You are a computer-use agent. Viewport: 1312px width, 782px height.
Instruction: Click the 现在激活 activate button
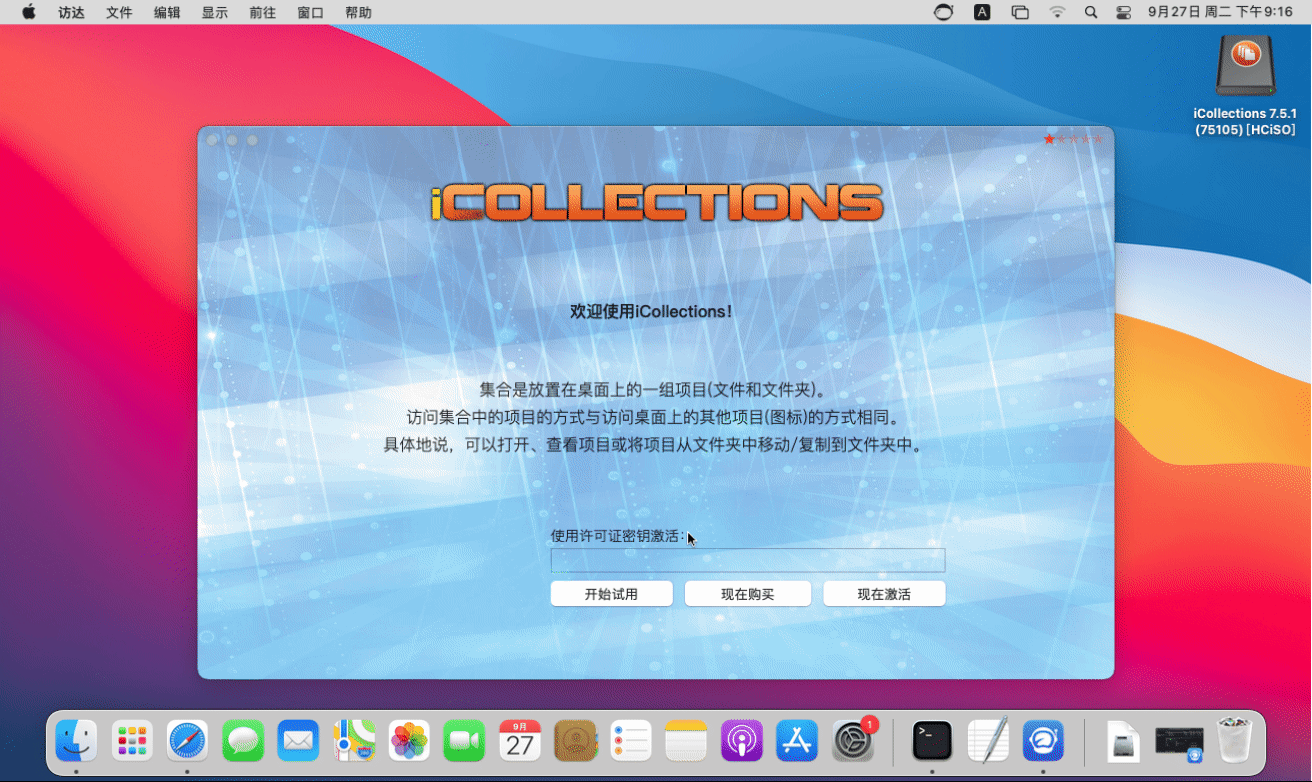click(884, 594)
